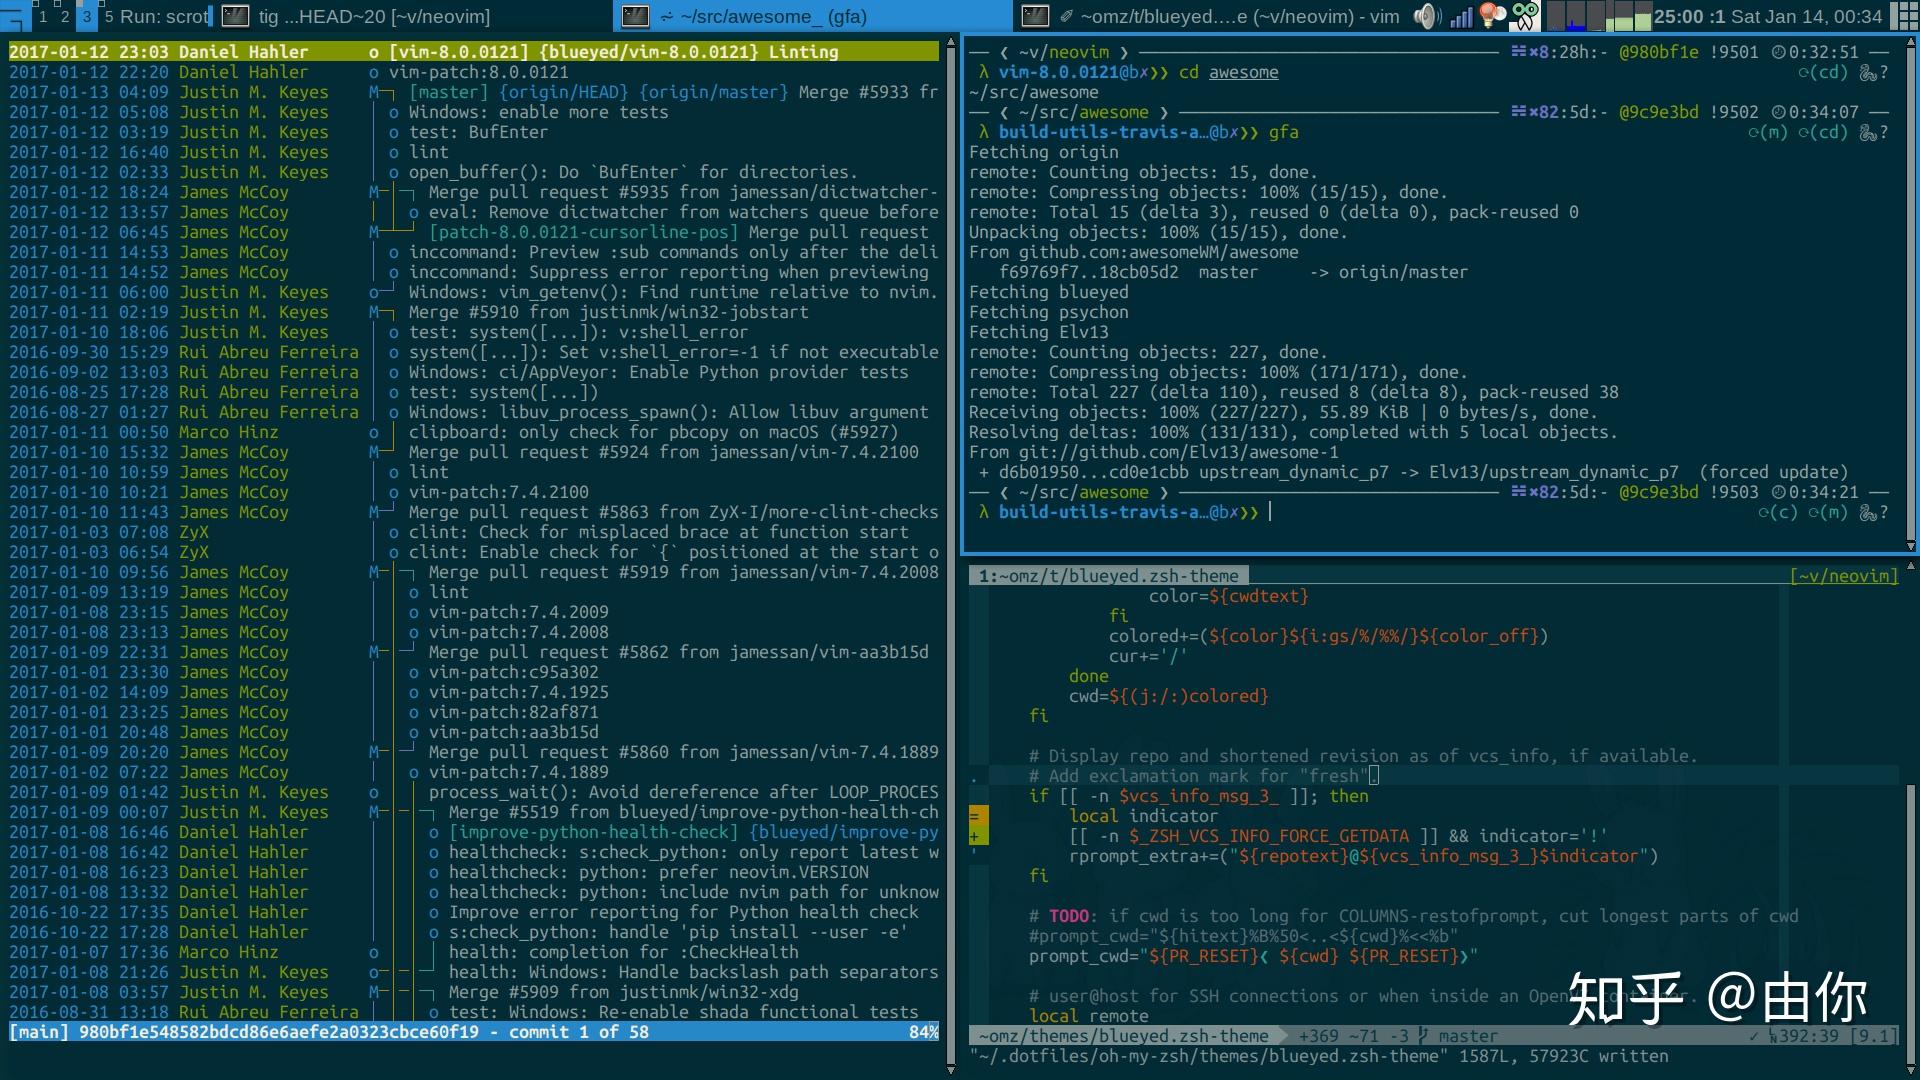Switch to workspace tag 2

pos(64,16)
